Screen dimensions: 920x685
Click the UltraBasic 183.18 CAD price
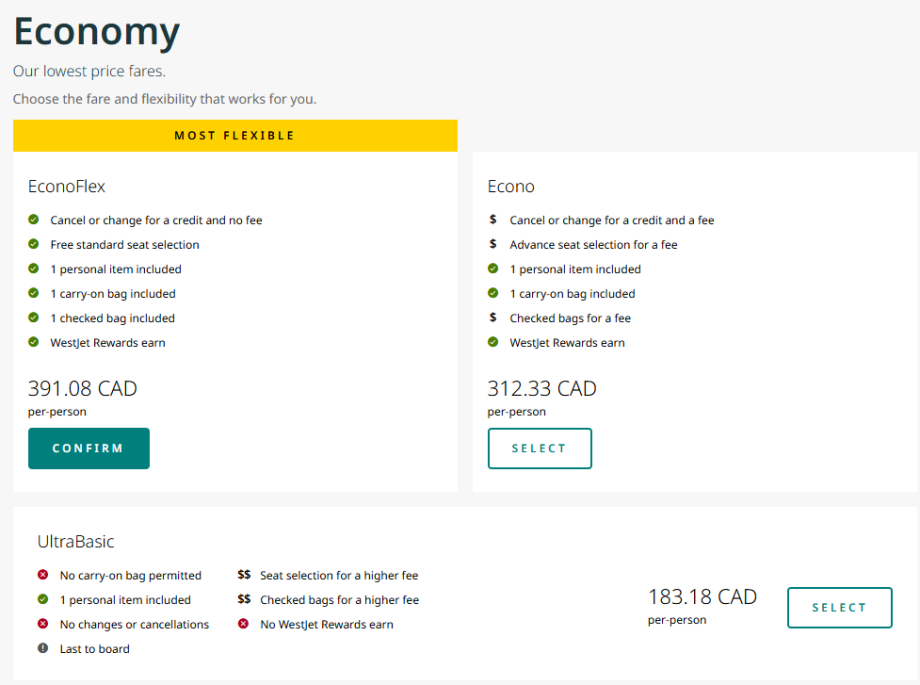tap(702, 597)
